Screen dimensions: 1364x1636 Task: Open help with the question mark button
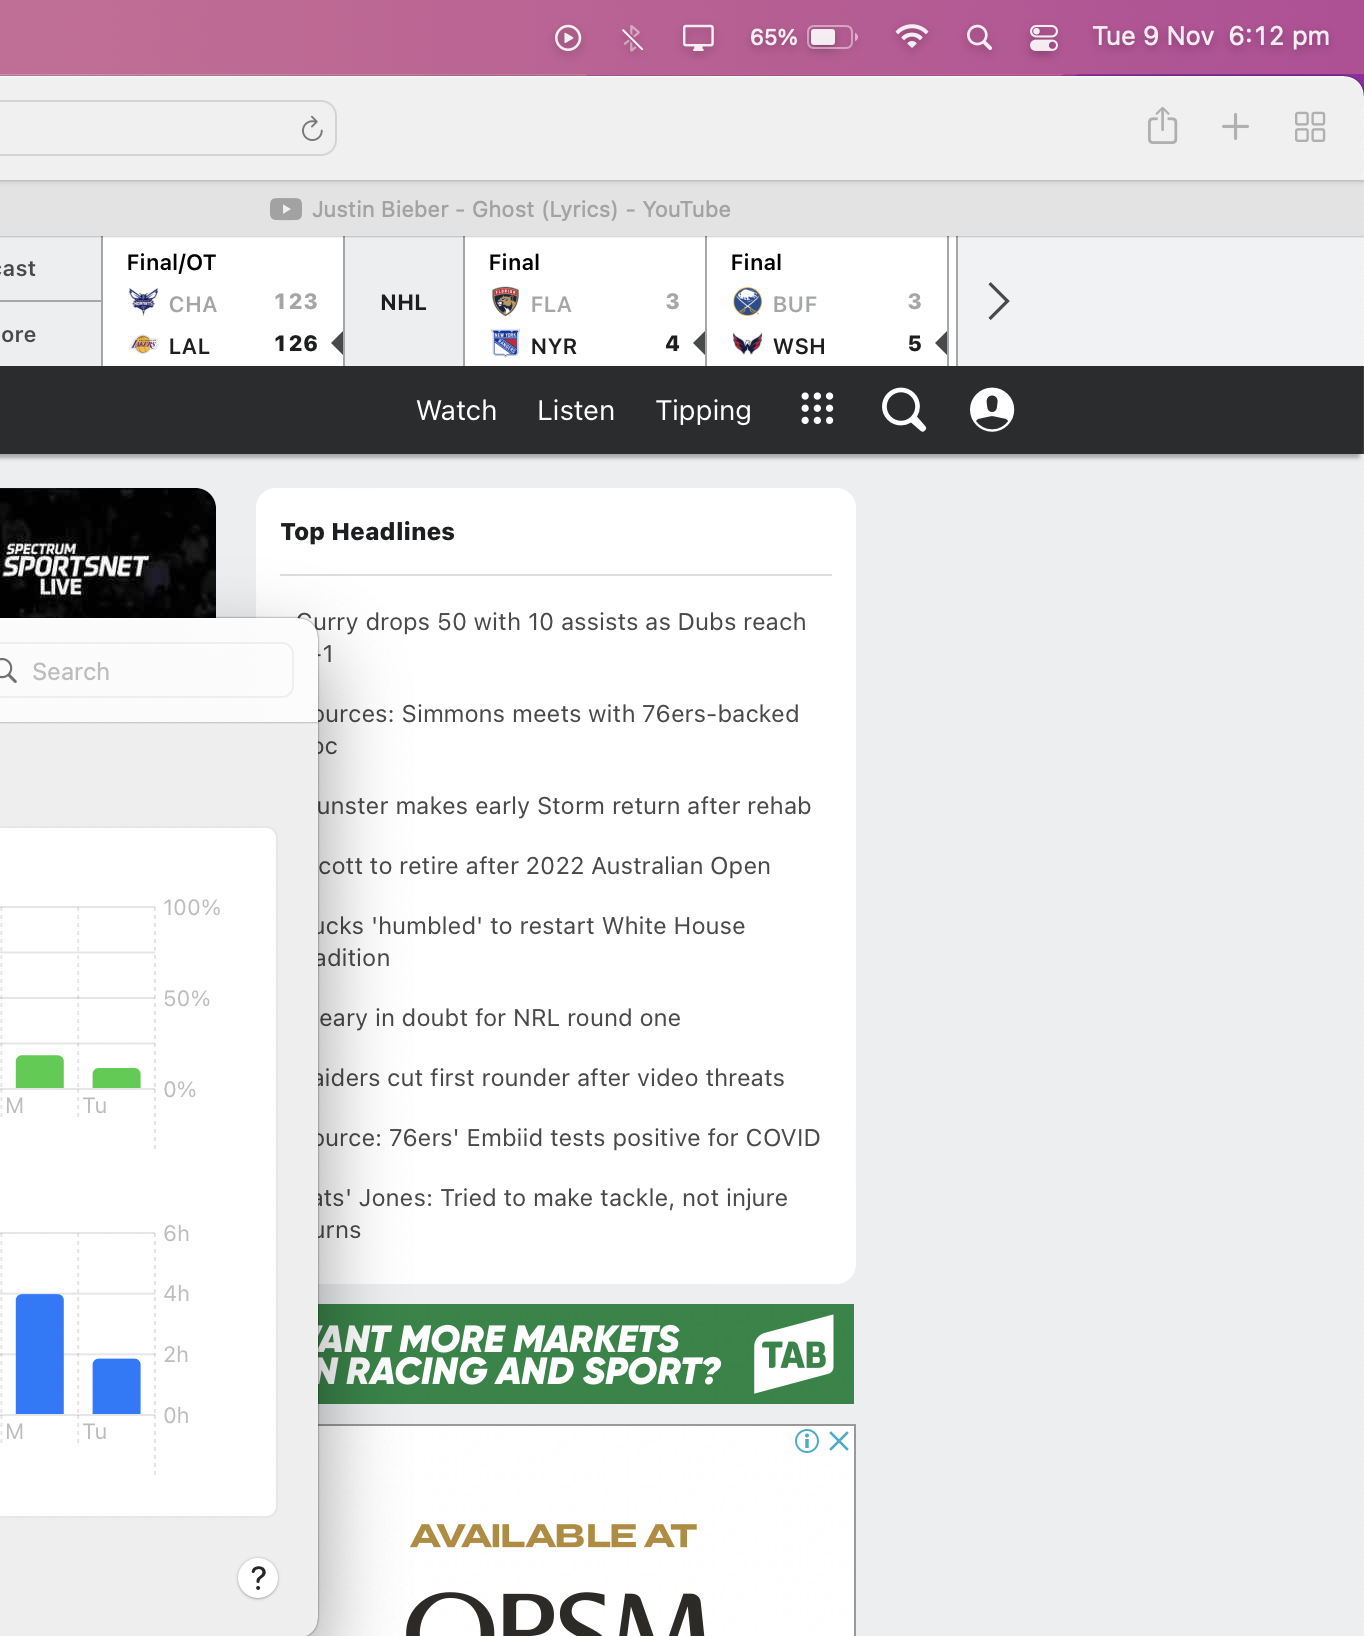(x=258, y=1578)
